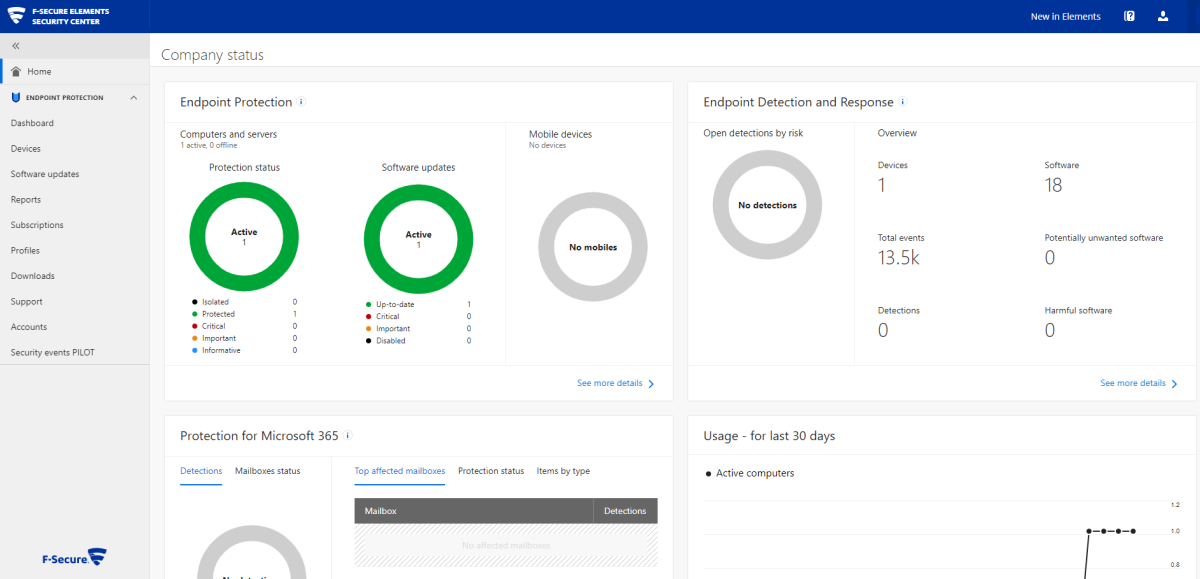Image resolution: width=1200 pixels, height=579 pixels.
Task: Click info icon beside Endpoint Detection and Response
Action: click(902, 102)
